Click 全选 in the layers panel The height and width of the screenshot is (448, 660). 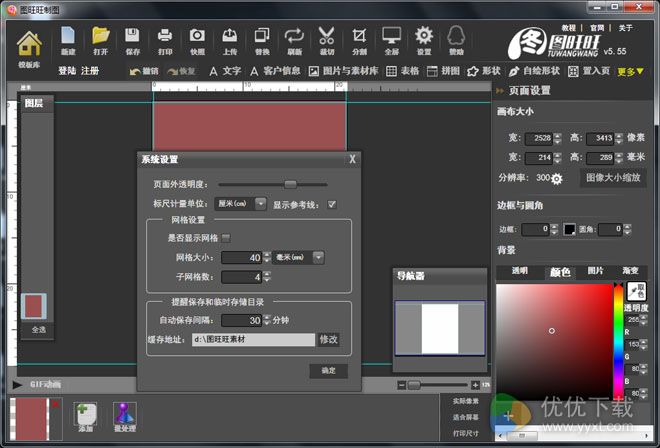(39, 330)
